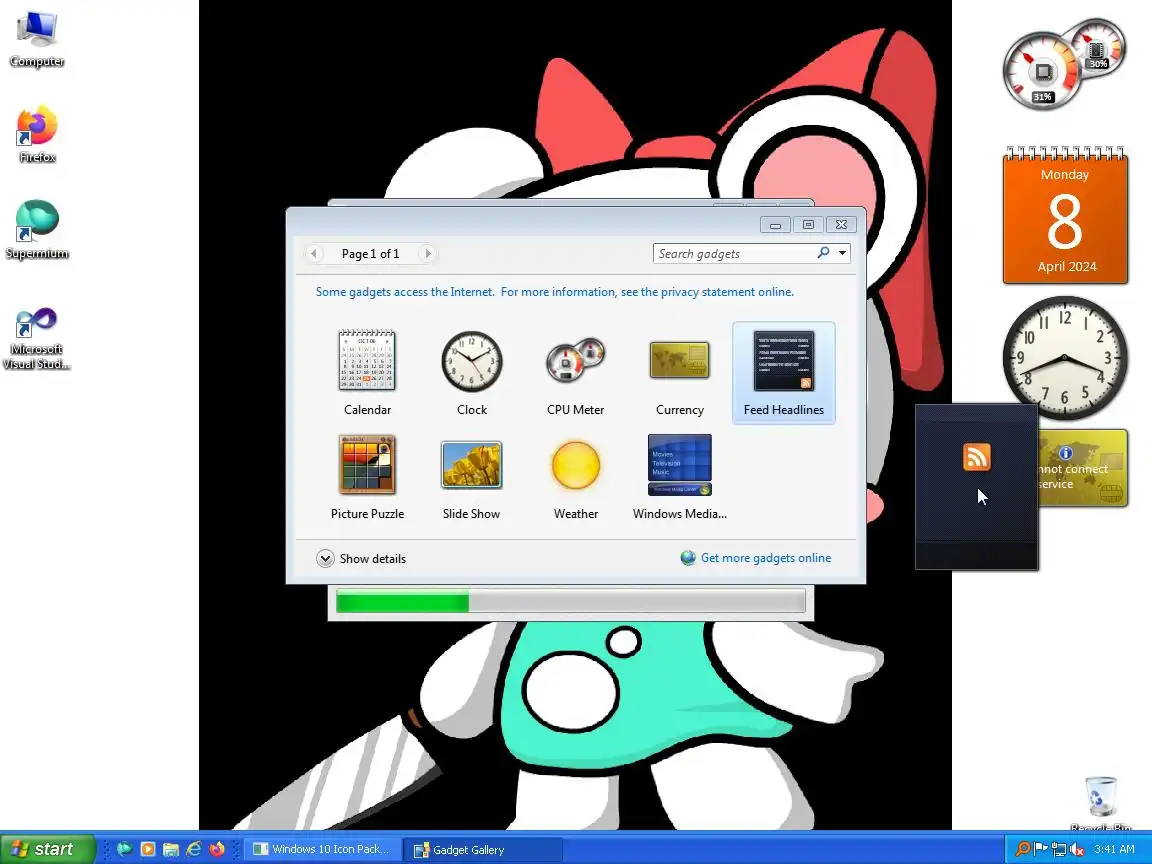
Task: Click into the Search gadgets field
Action: point(735,253)
